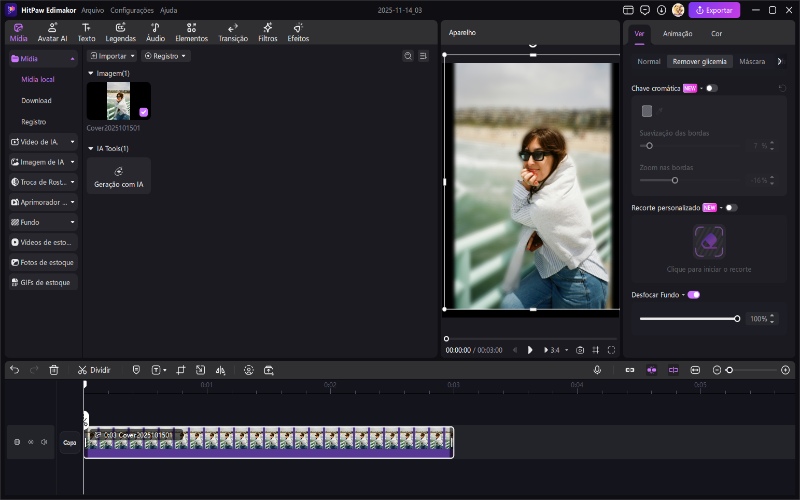Collapse the Imagem(1) section
The image size is (800, 500).
91,73
